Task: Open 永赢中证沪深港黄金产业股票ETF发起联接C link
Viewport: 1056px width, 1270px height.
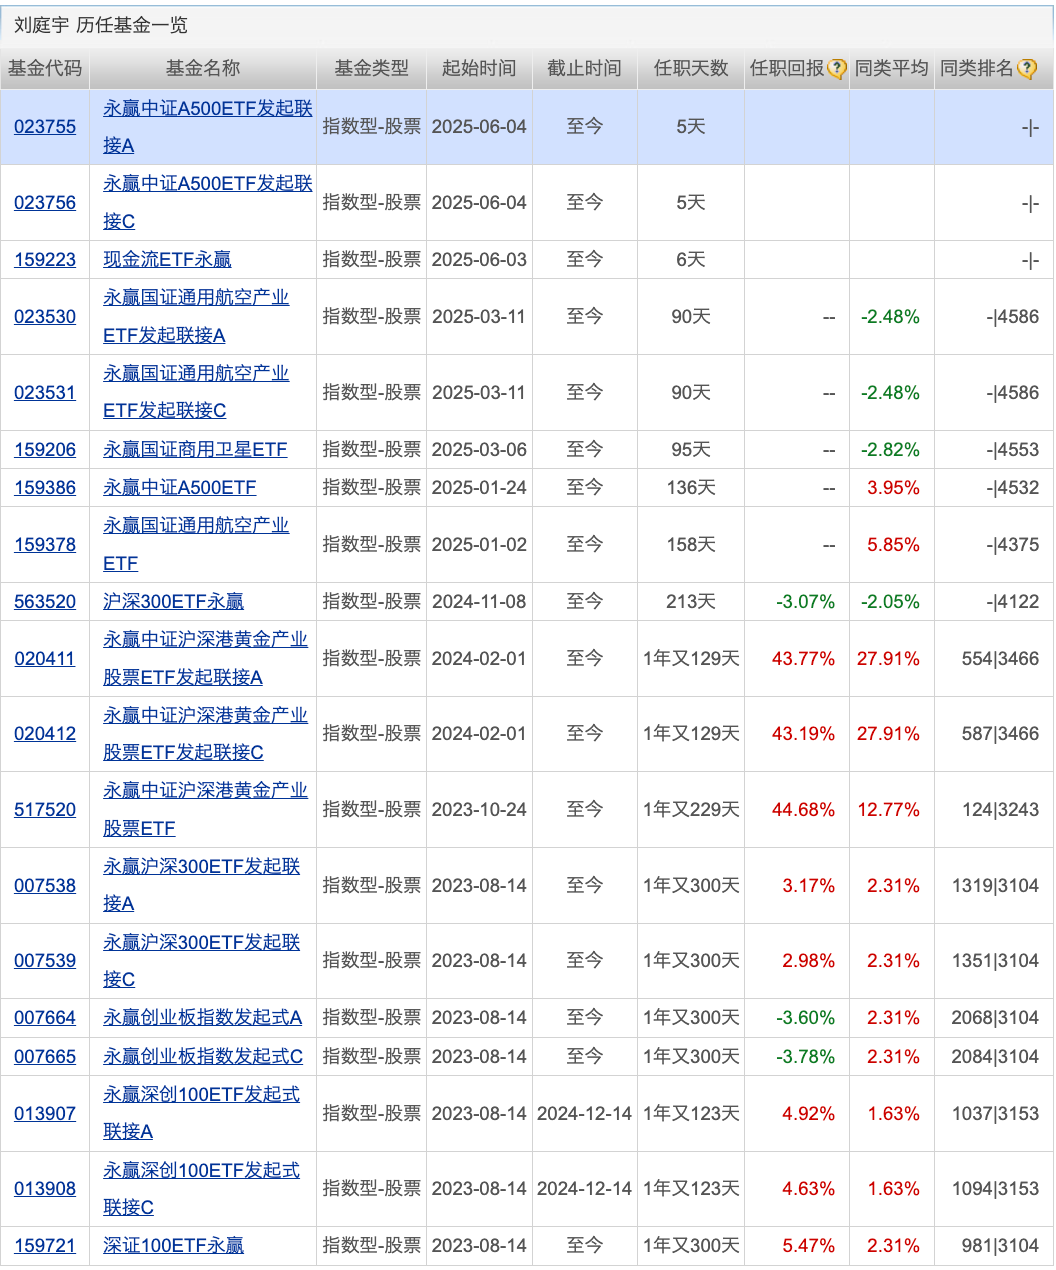Action: pyautogui.click(x=205, y=734)
